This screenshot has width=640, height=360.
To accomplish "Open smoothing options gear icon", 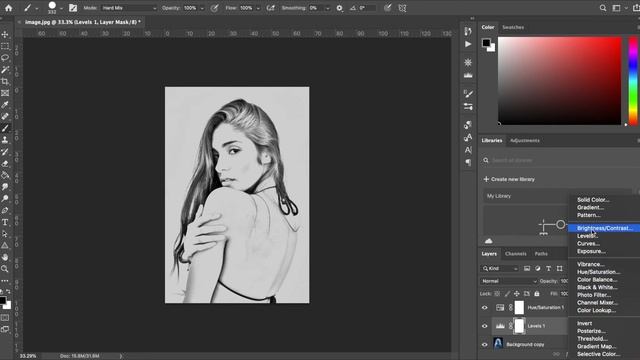I will coord(339,8).
